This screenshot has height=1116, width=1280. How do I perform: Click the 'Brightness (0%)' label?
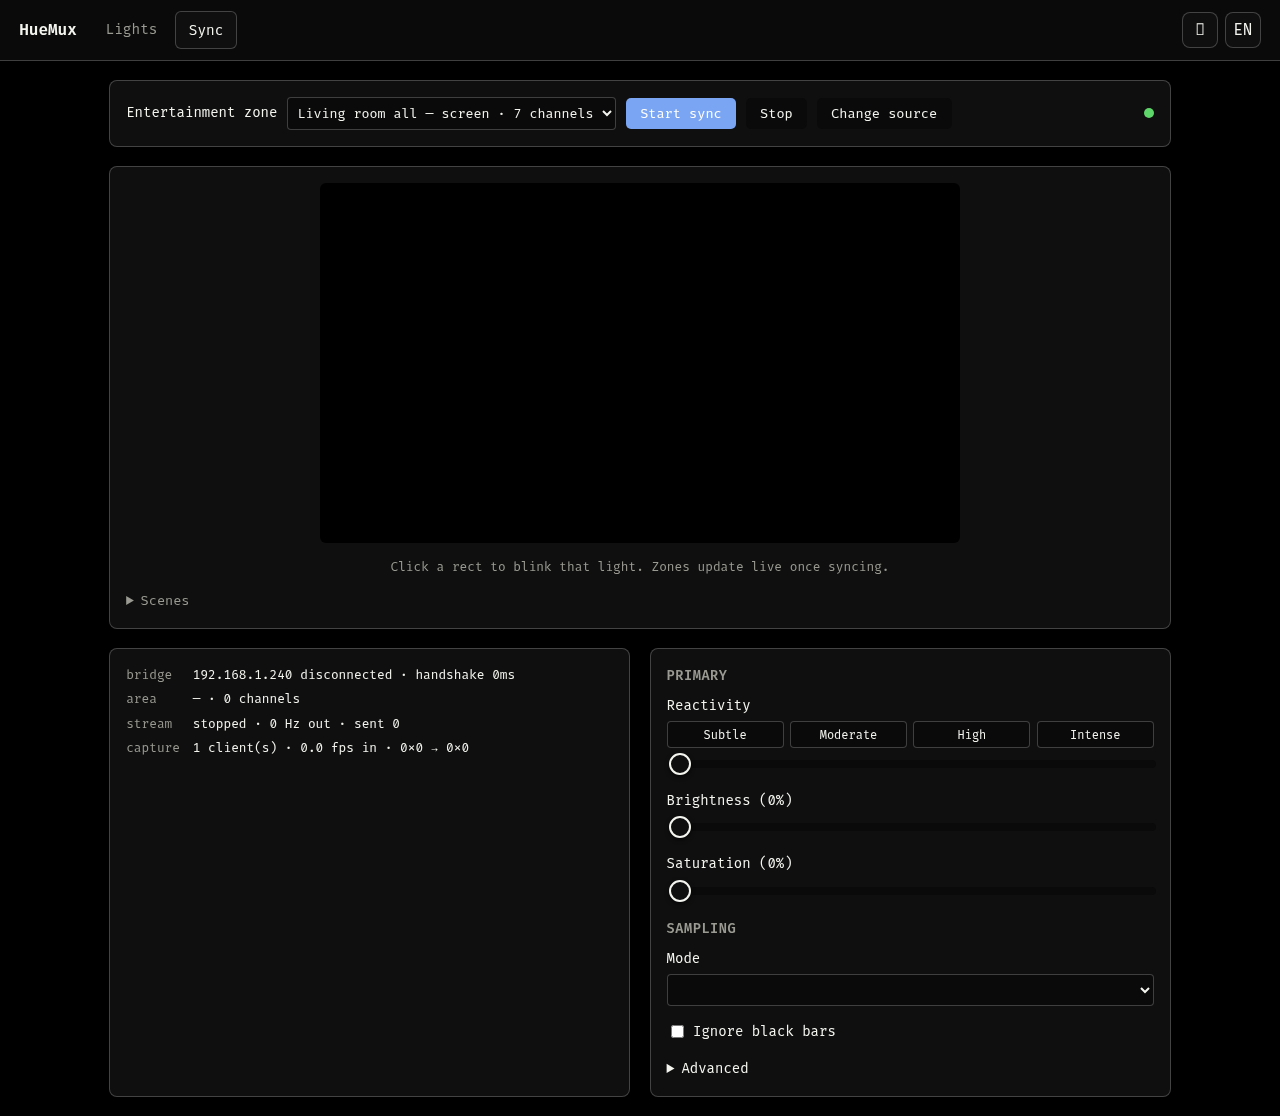[730, 800]
